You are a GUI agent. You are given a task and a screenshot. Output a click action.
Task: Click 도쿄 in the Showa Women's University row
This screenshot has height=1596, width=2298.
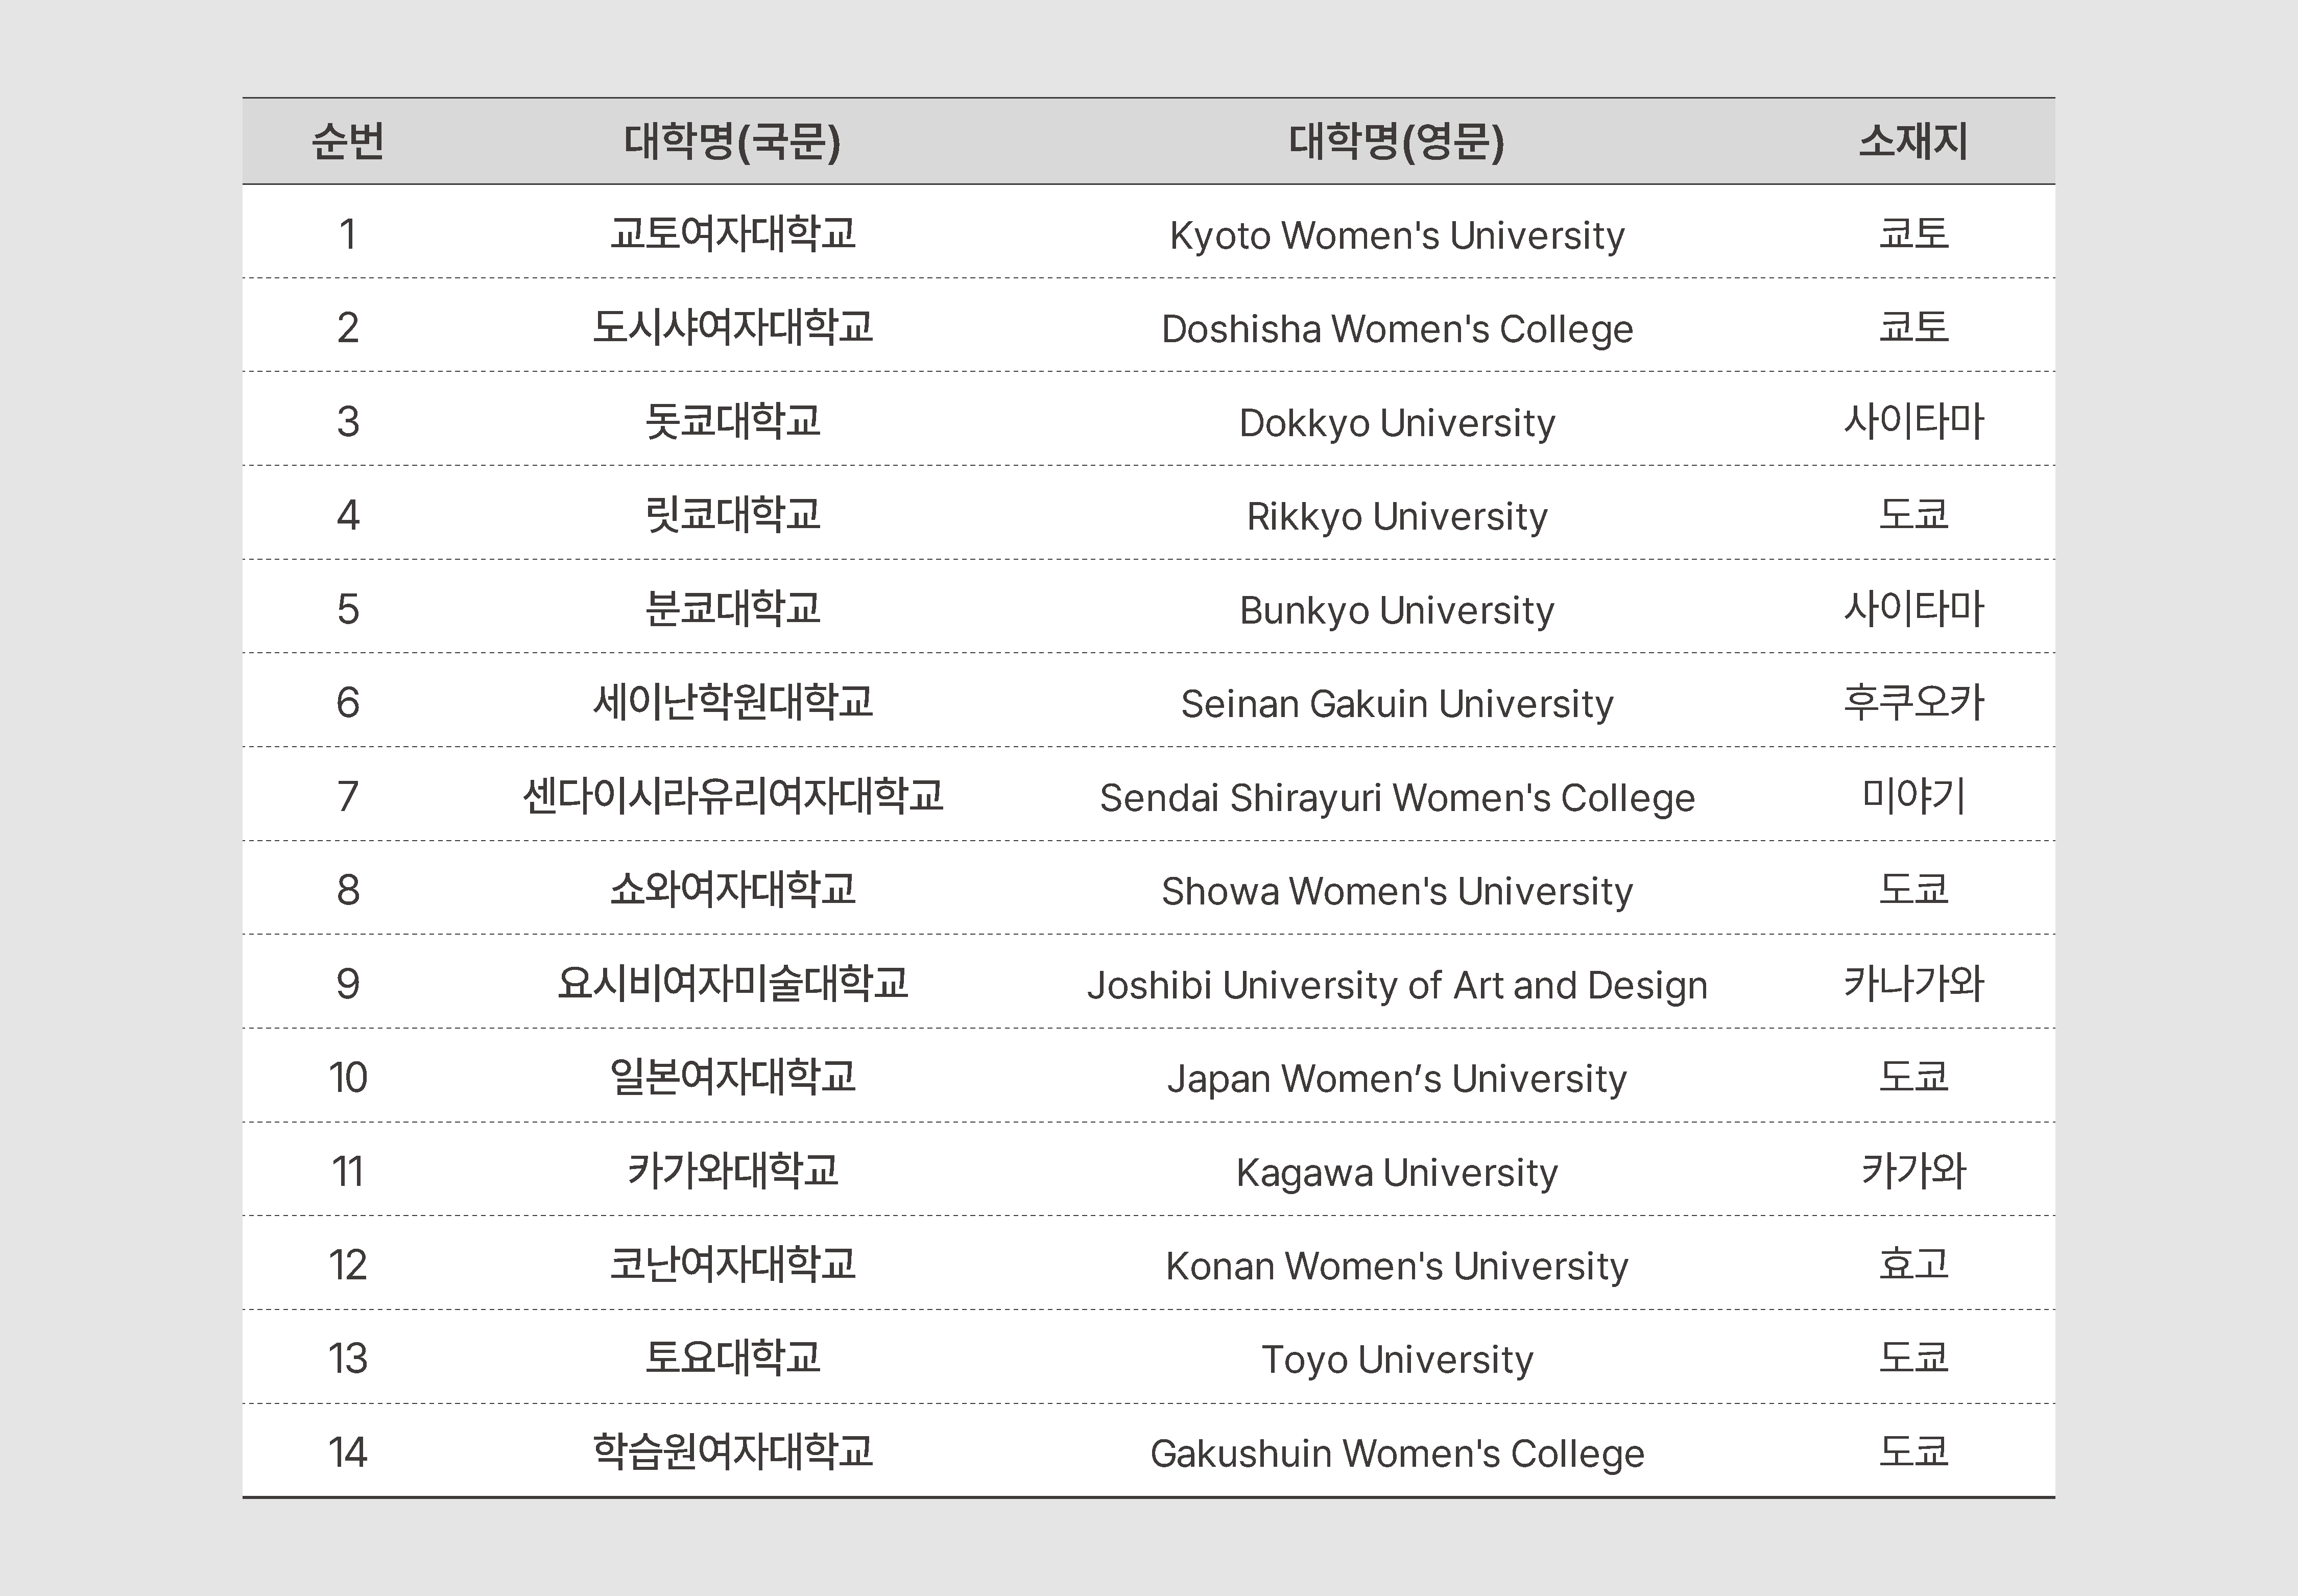point(1913,889)
